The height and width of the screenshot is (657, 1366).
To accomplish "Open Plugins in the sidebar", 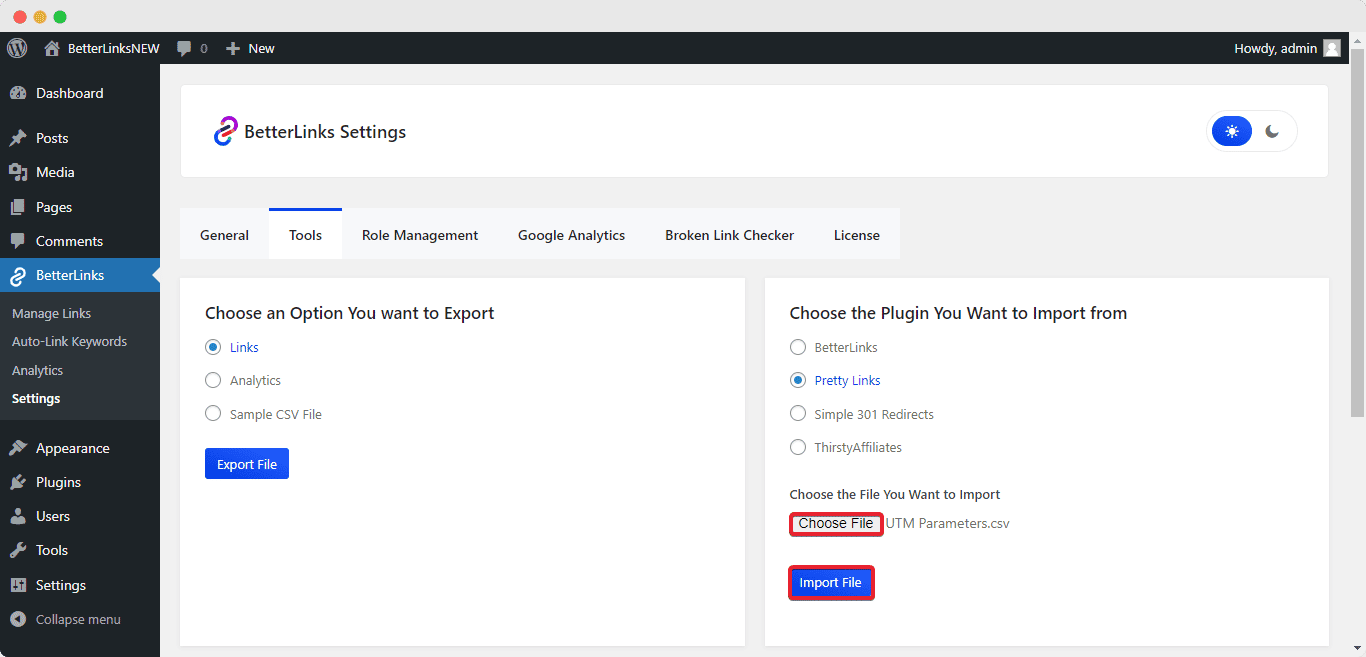I will coord(58,482).
